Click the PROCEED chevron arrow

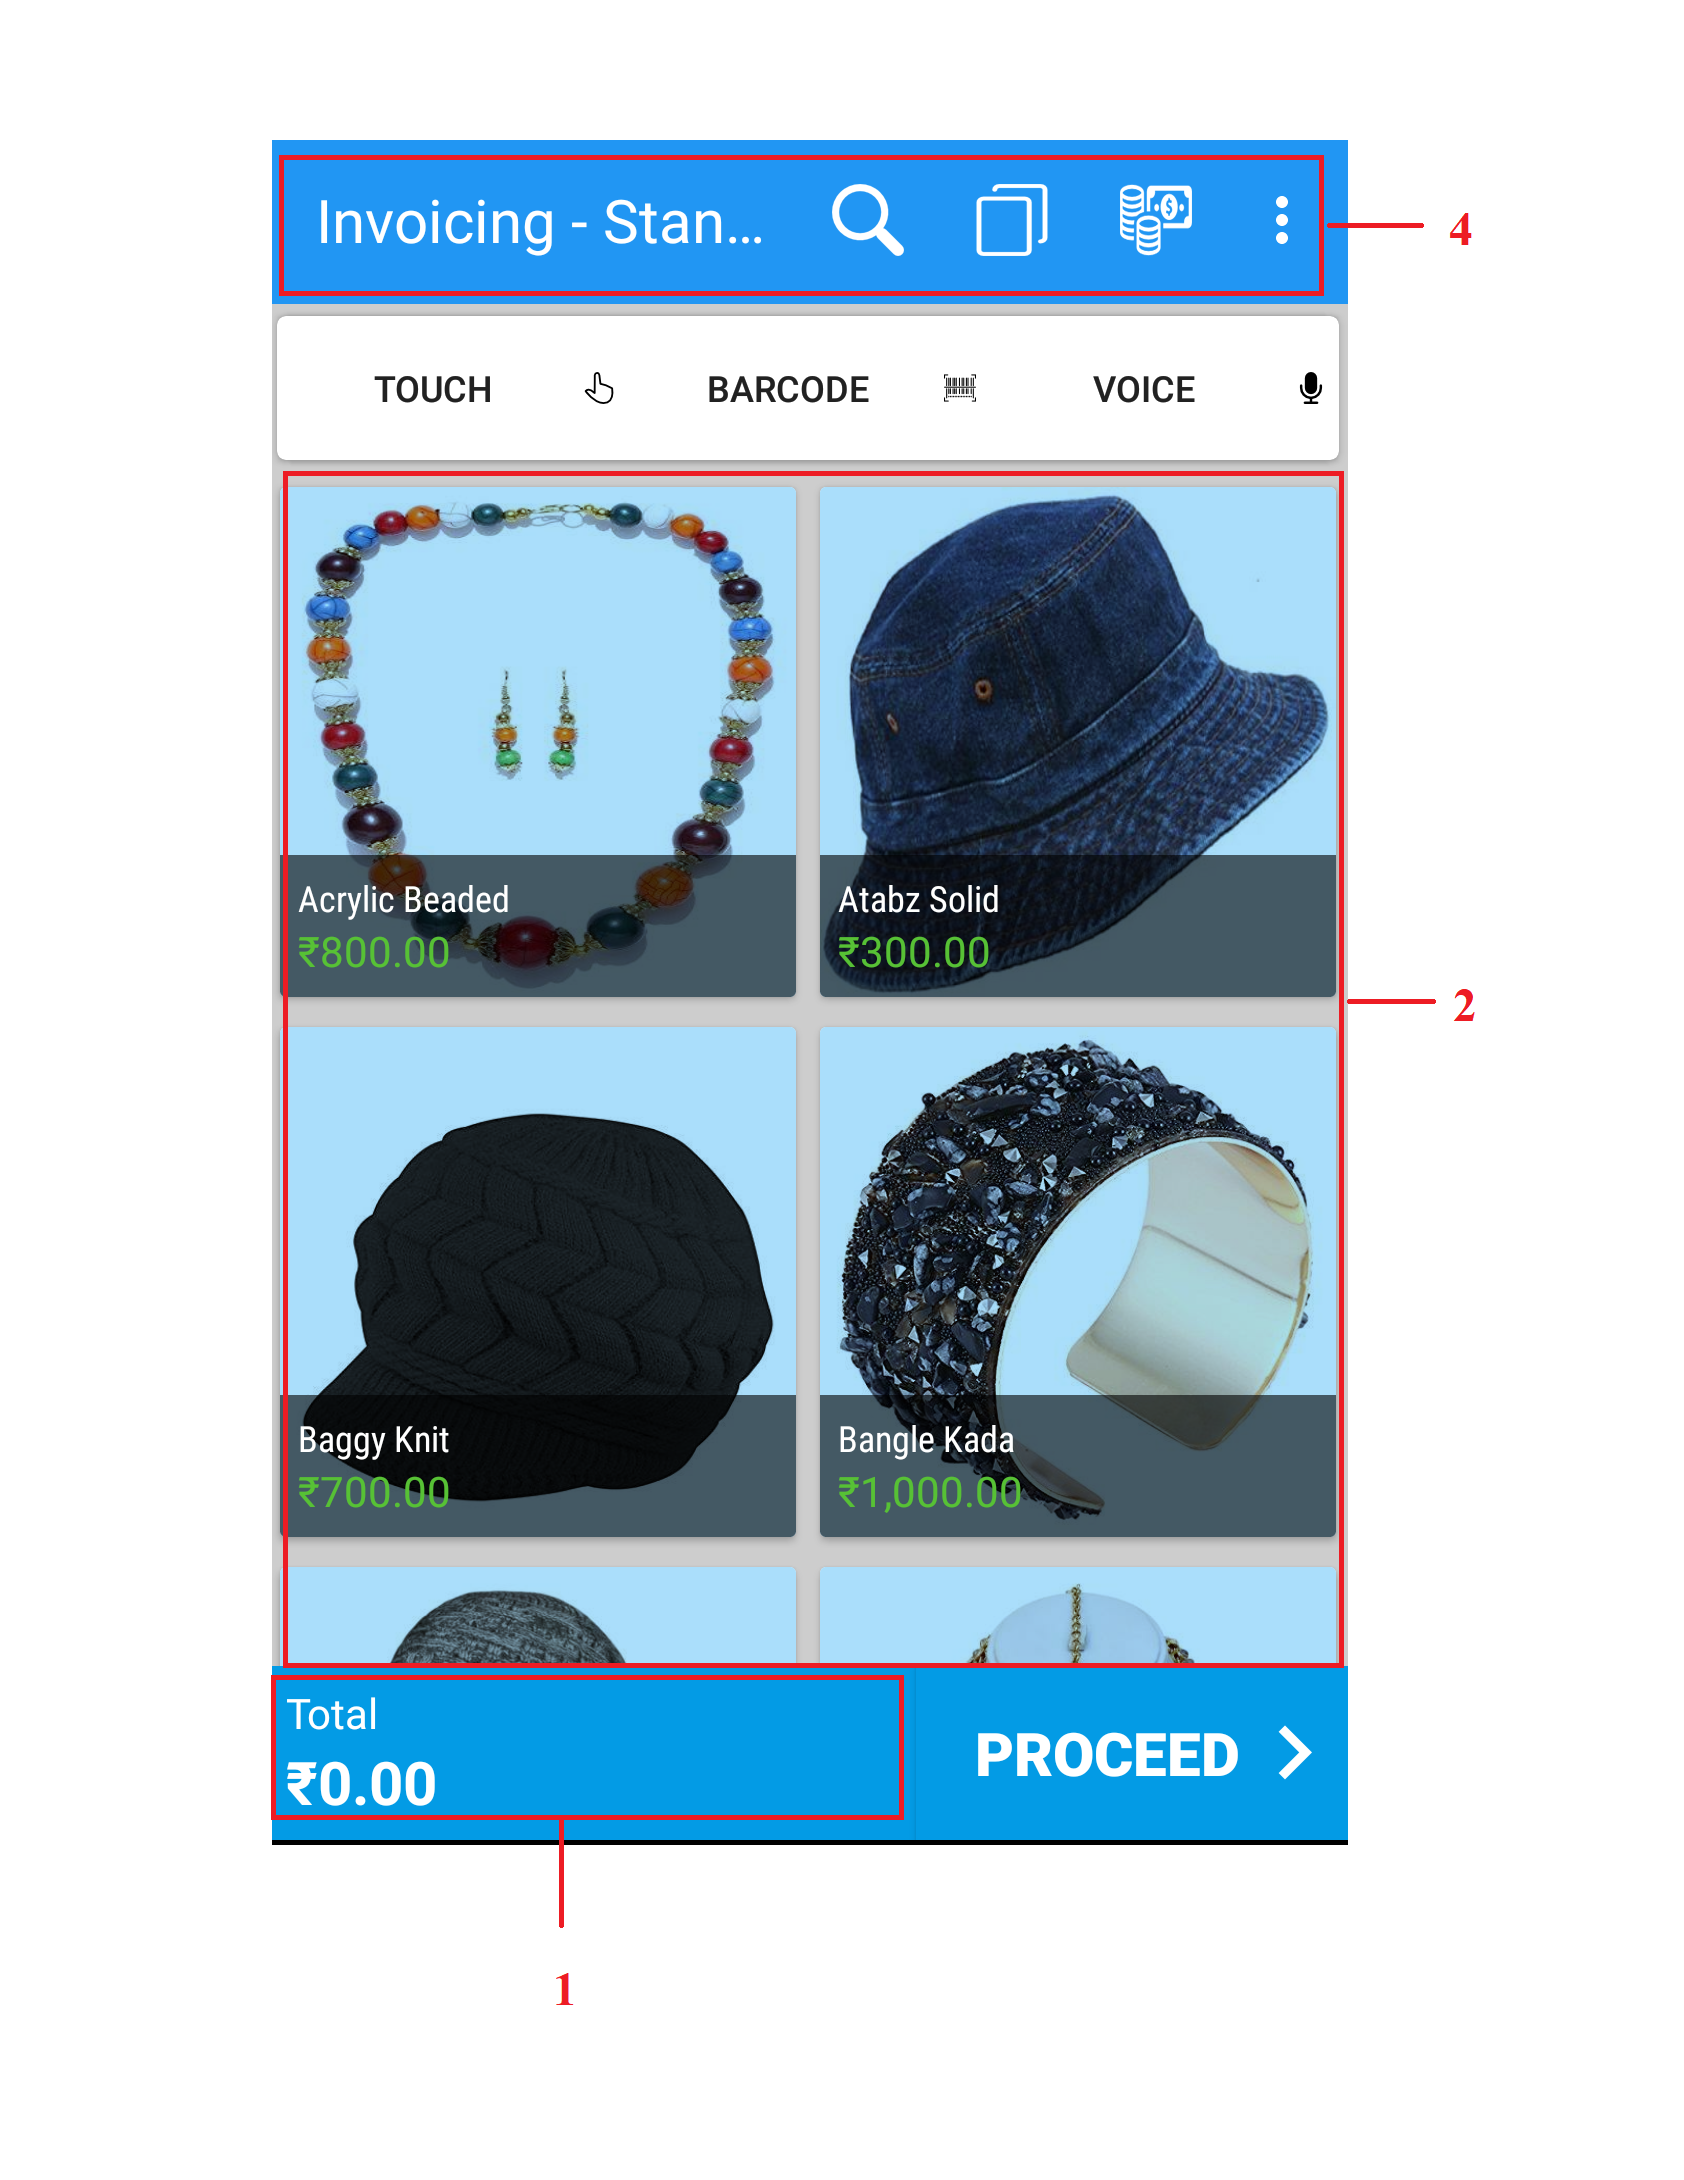pos(1296,1754)
